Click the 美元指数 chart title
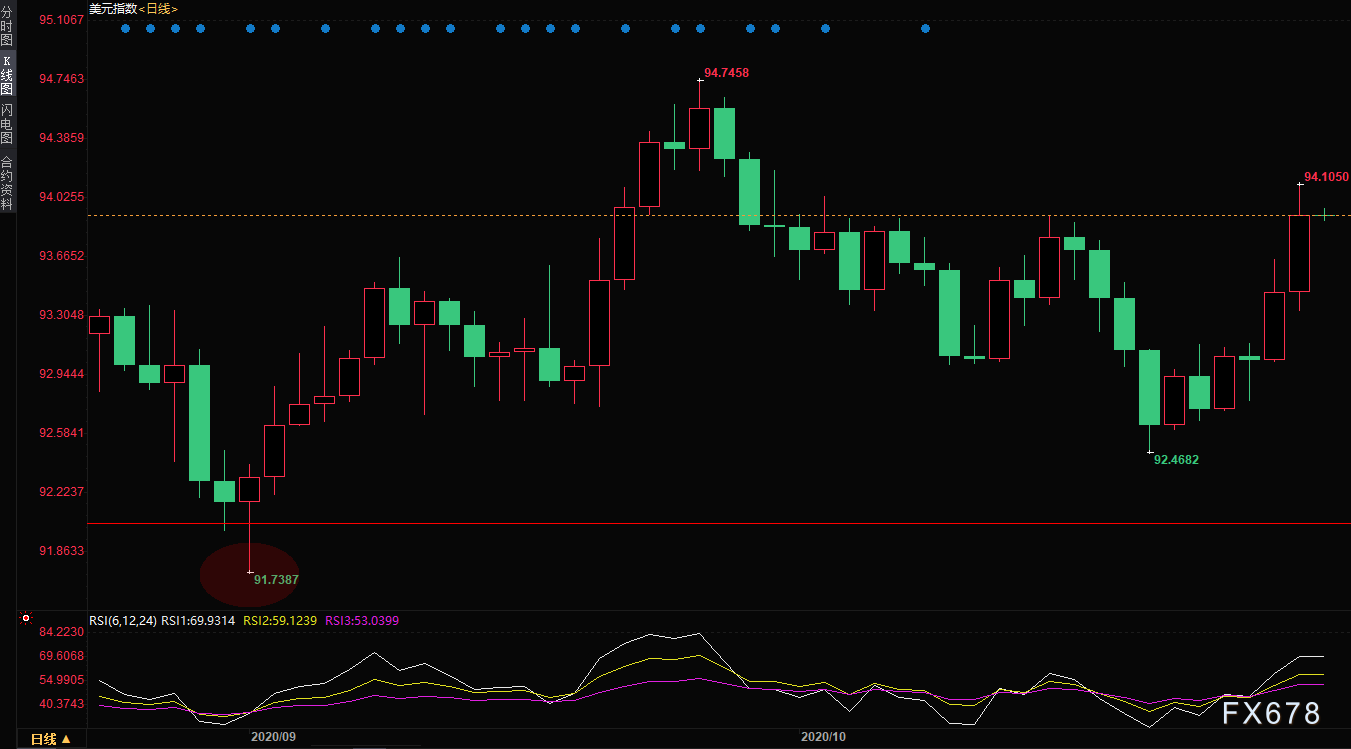 coord(112,8)
